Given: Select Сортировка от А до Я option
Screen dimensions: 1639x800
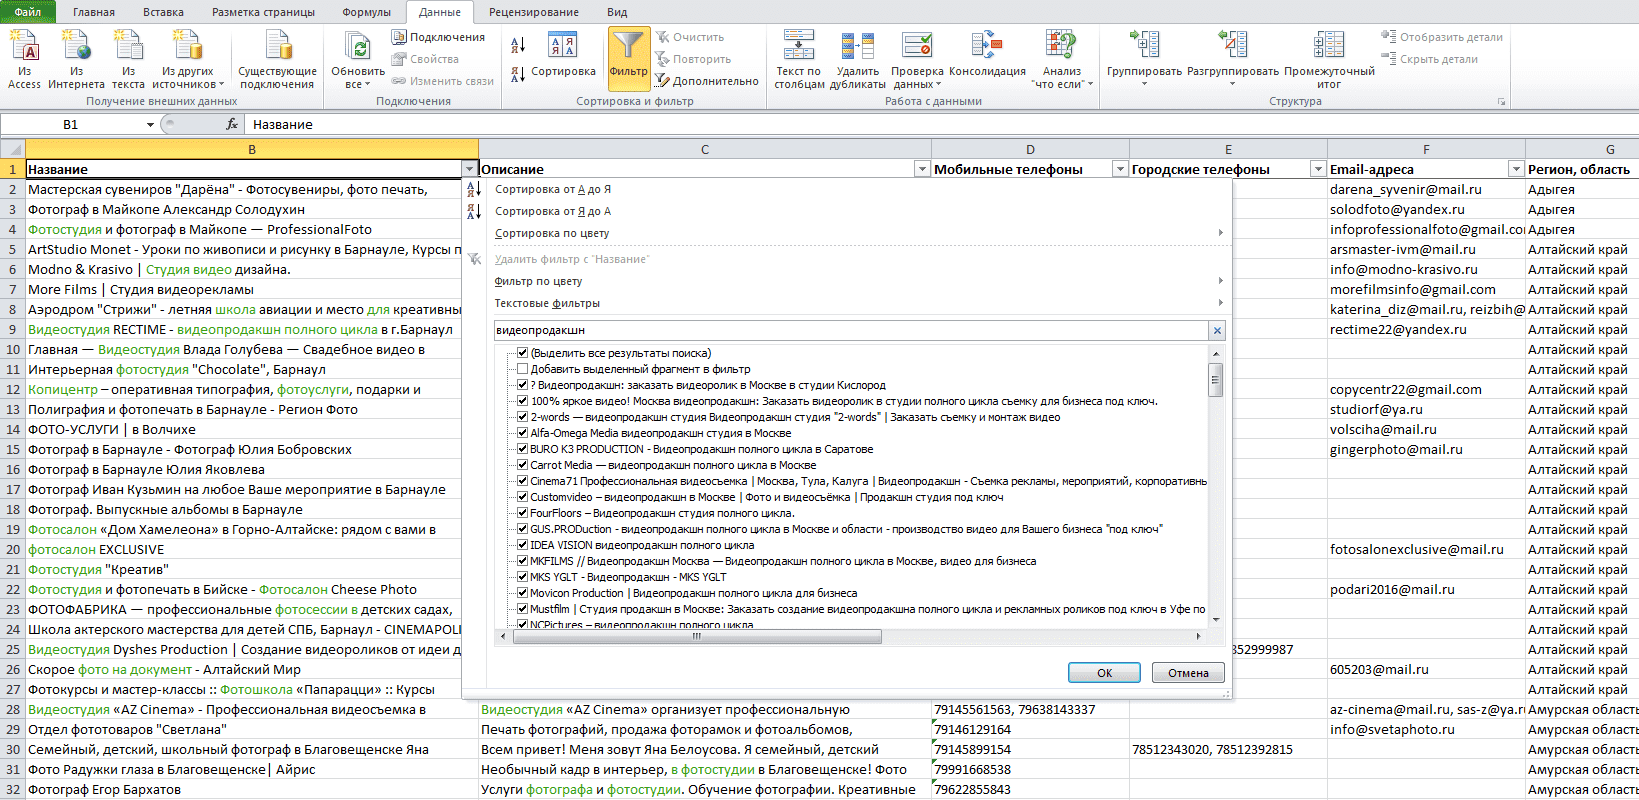Looking at the screenshot, I should (x=552, y=189).
